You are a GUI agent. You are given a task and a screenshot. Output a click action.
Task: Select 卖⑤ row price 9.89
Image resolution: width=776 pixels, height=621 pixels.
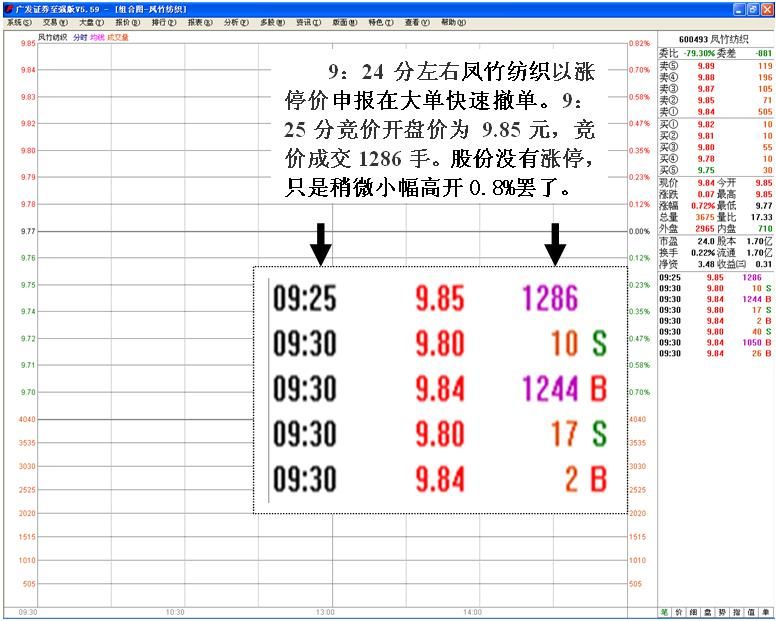[706, 66]
